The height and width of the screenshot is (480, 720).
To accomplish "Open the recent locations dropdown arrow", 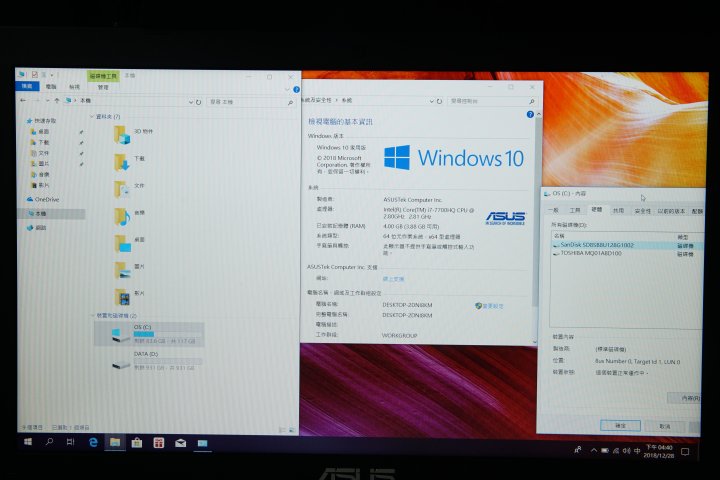I will (x=48, y=100).
